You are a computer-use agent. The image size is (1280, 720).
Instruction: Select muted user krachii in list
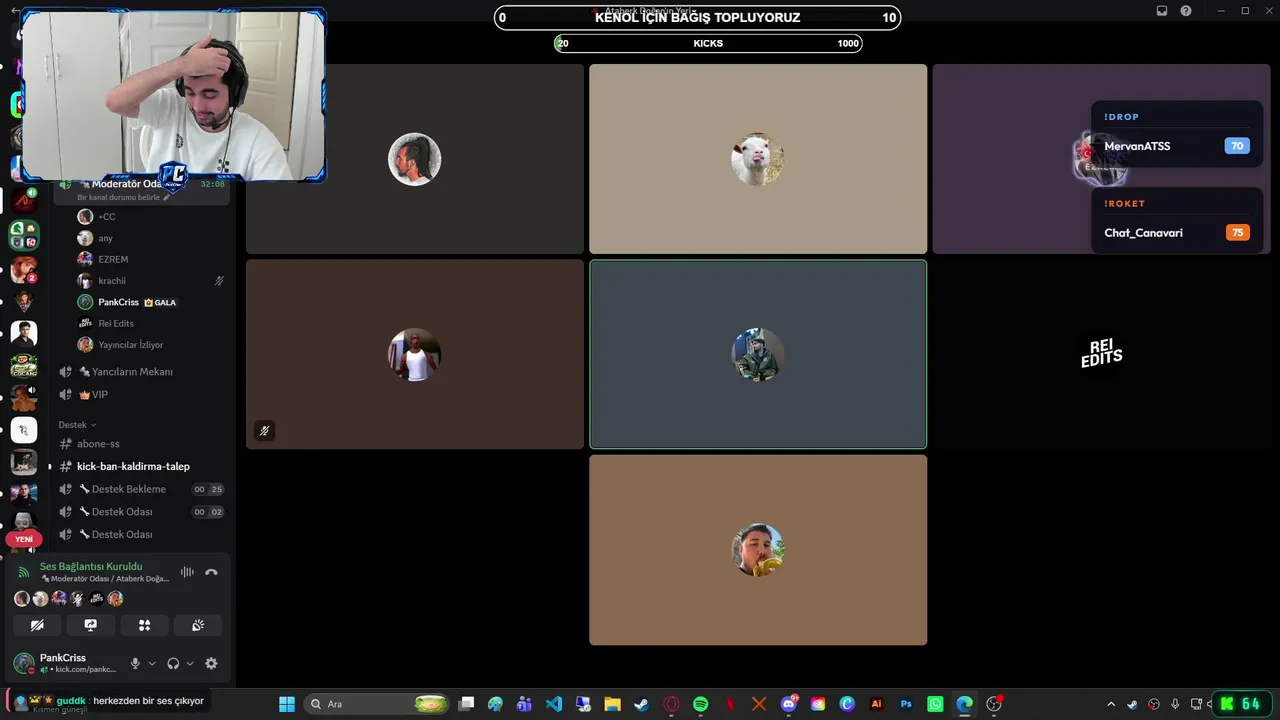(150, 281)
